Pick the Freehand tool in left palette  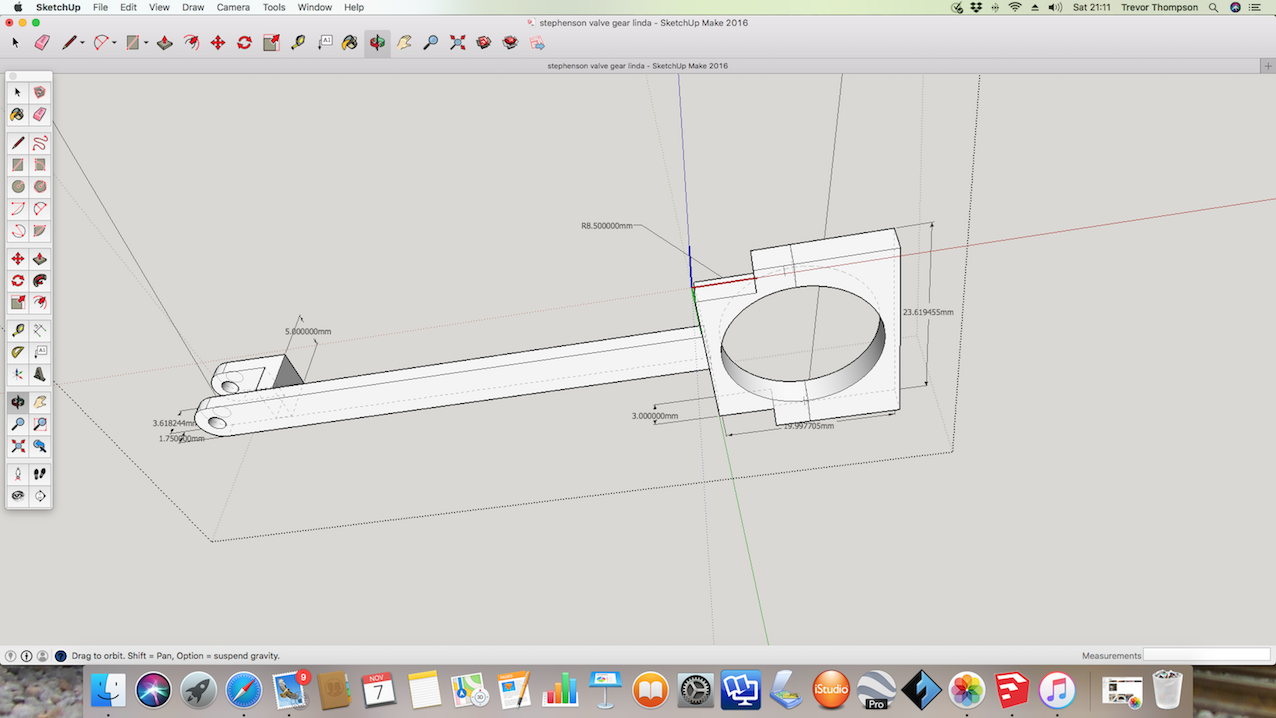tap(40, 143)
